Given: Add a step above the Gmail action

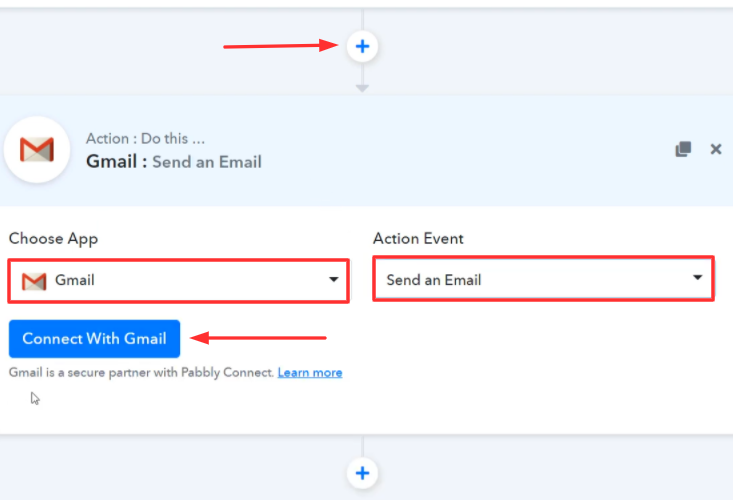Looking at the screenshot, I should click(x=362, y=46).
